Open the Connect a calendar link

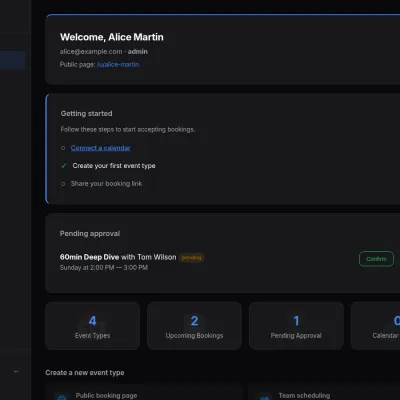click(100, 148)
